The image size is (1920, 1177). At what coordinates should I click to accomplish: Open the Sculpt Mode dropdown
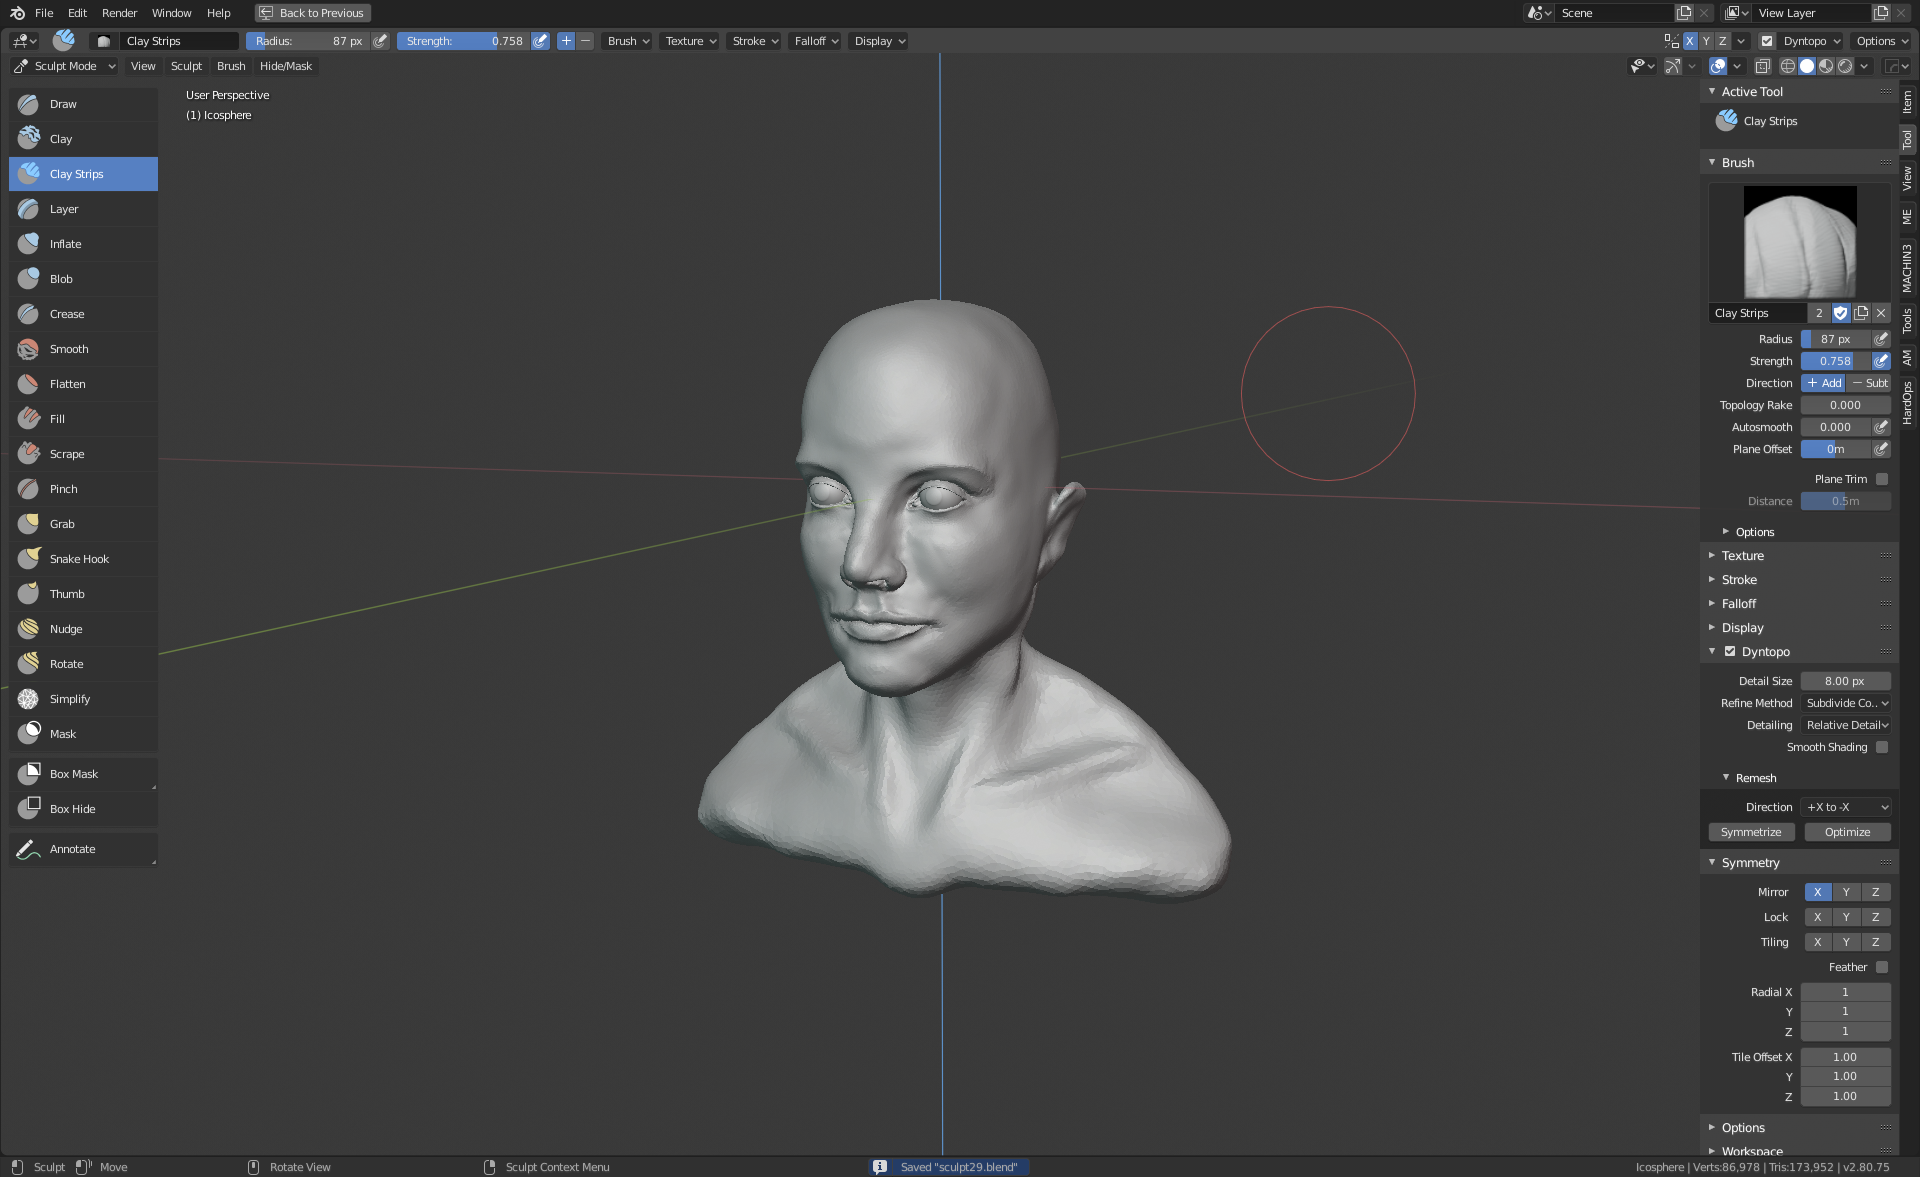click(x=65, y=66)
